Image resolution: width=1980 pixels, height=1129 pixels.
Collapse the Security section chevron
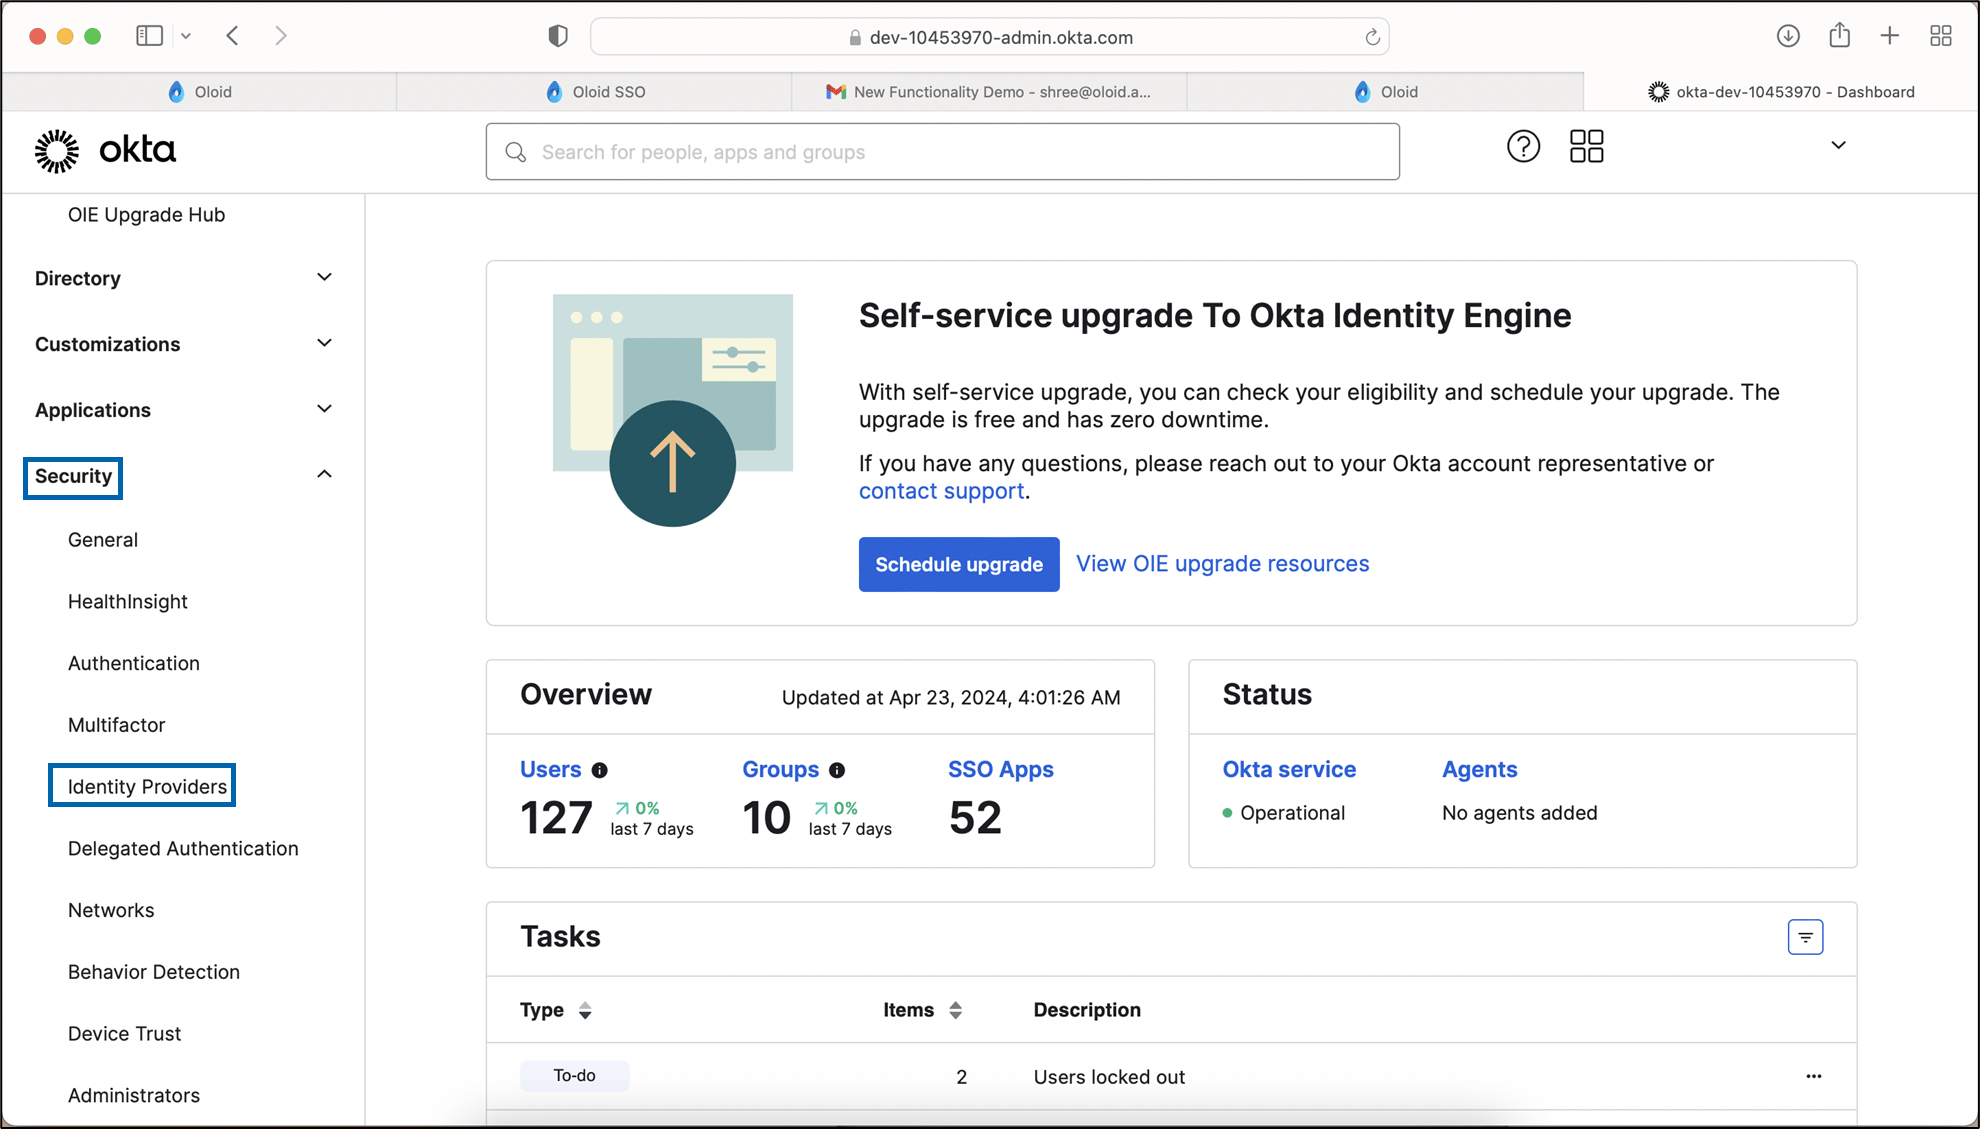tap(324, 474)
